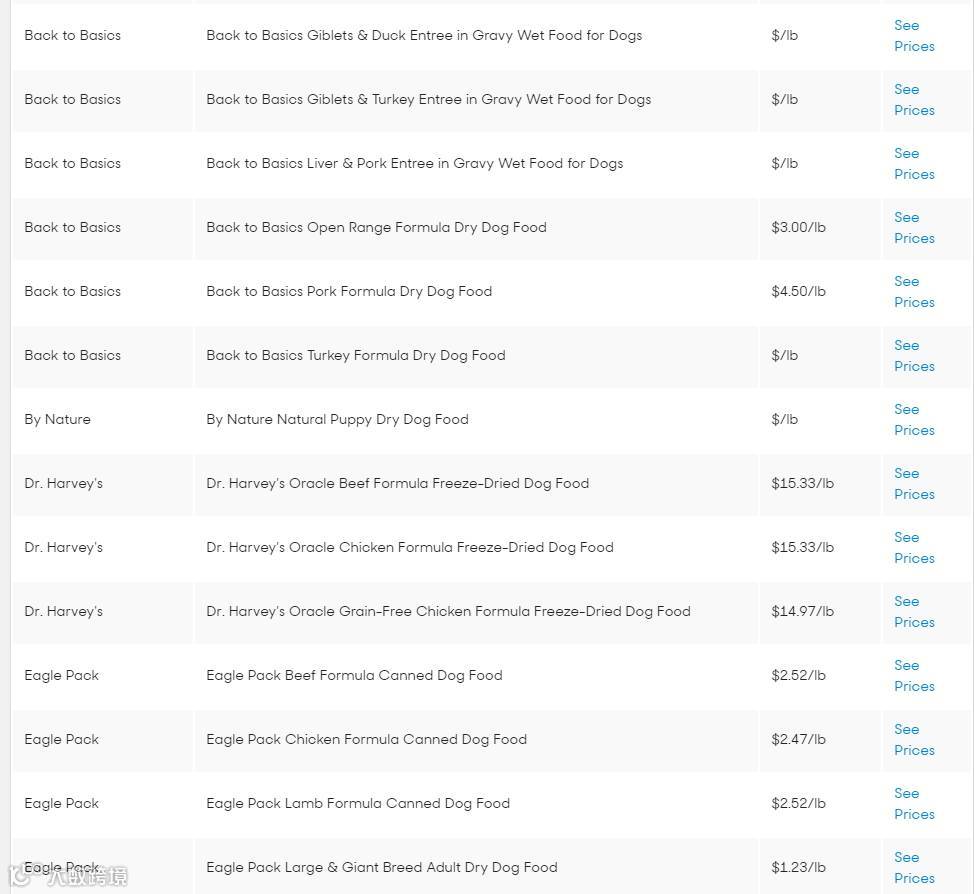974x894 pixels.
Task: Select product name Giblets & Duck Entree in Gravy
Action: point(424,35)
